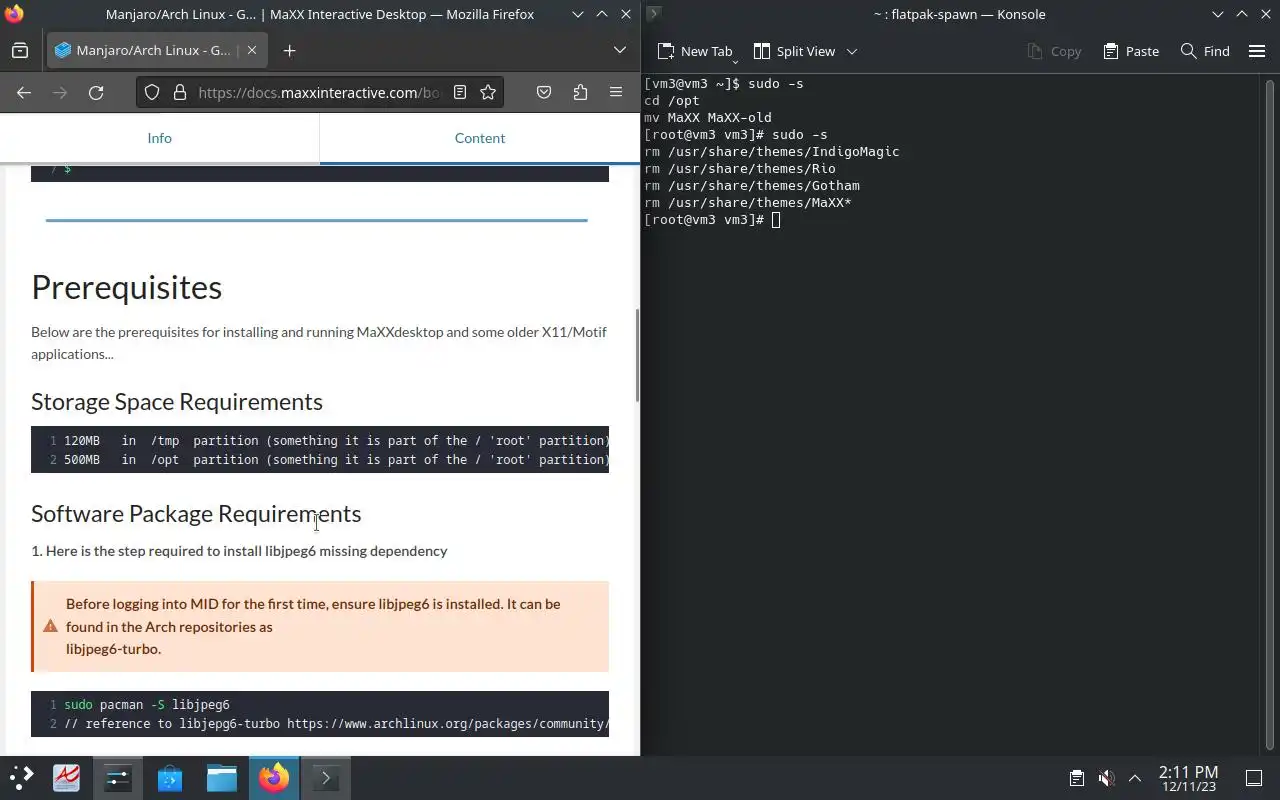Expand the New Tab dropdown arrow
This screenshot has height=800, width=1280.
tap(735, 60)
